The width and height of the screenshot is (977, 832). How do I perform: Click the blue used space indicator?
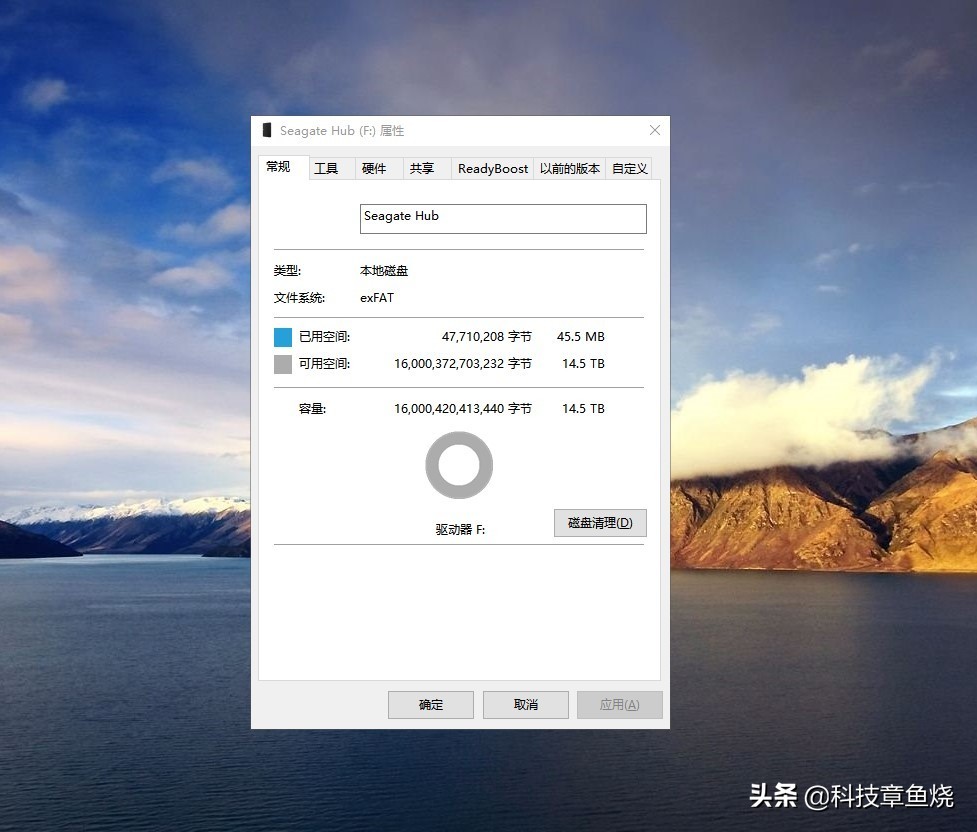click(282, 337)
